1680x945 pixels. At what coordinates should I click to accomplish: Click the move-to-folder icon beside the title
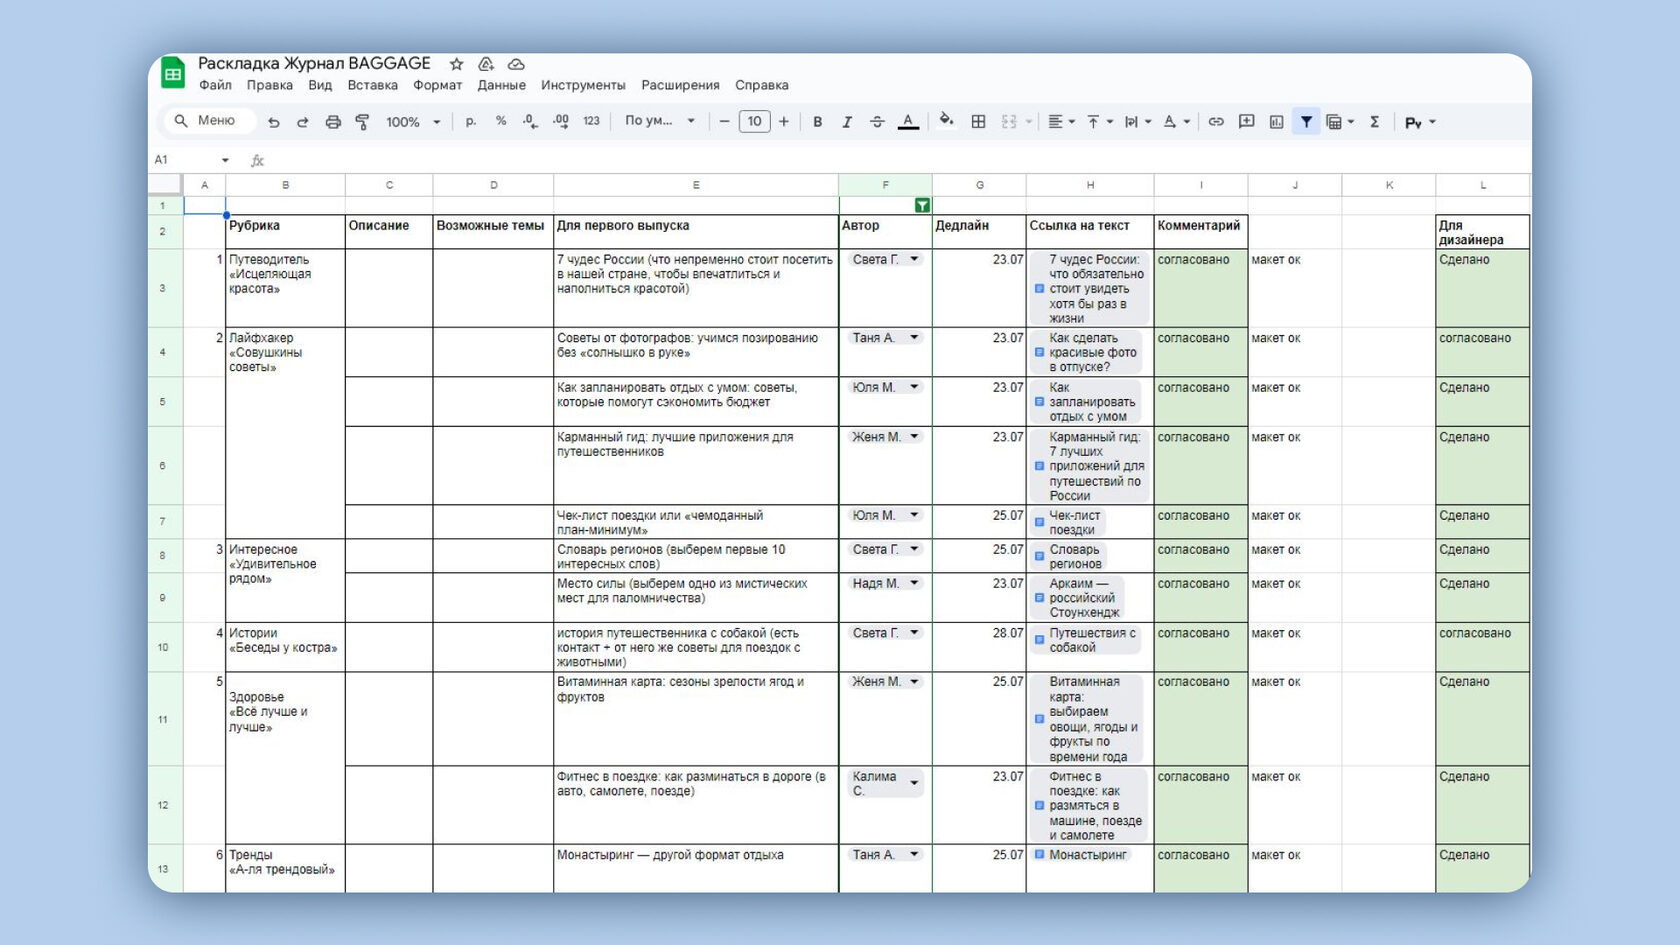[x=486, y=64]
